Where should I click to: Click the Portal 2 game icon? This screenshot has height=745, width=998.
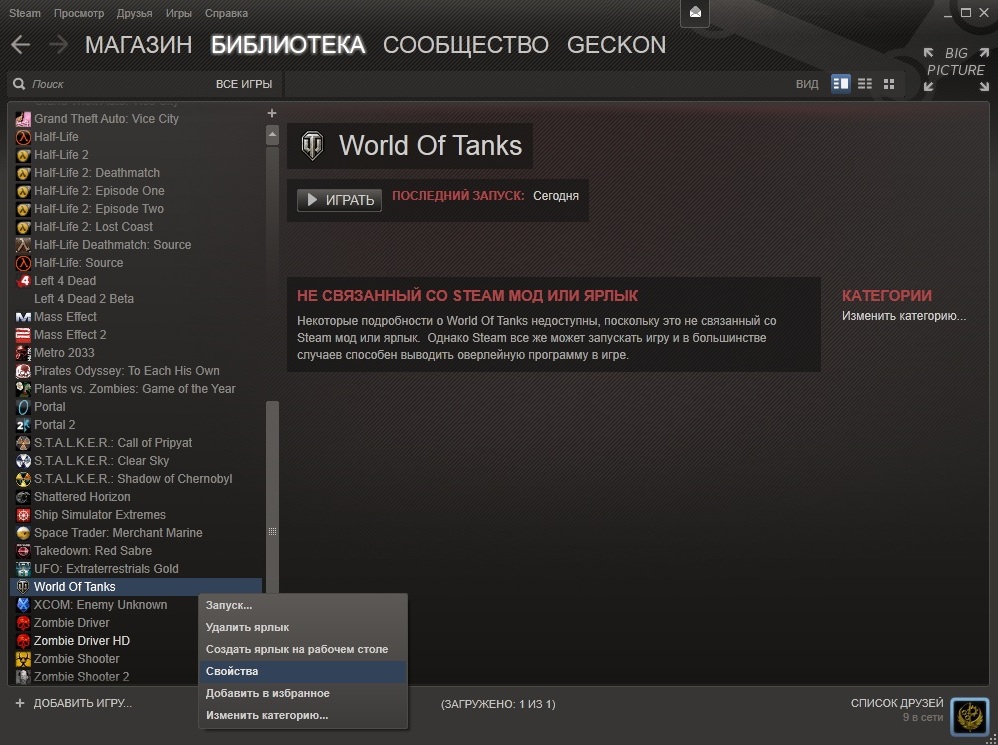(x=23, y=425)
